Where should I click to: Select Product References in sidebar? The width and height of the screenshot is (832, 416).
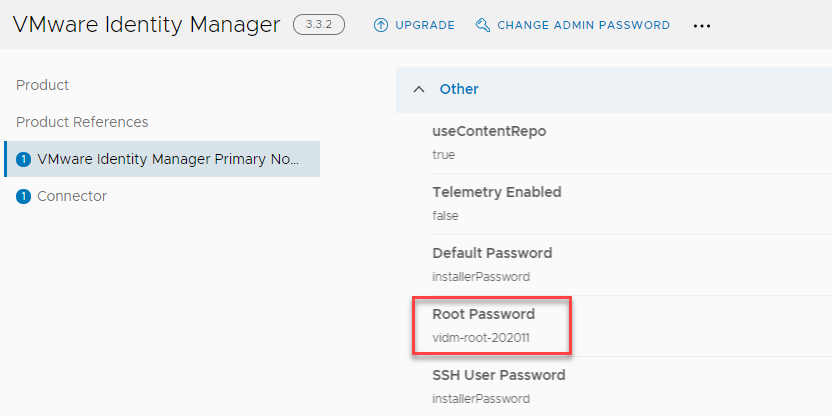pyautogui.click(x=82, y=122)
